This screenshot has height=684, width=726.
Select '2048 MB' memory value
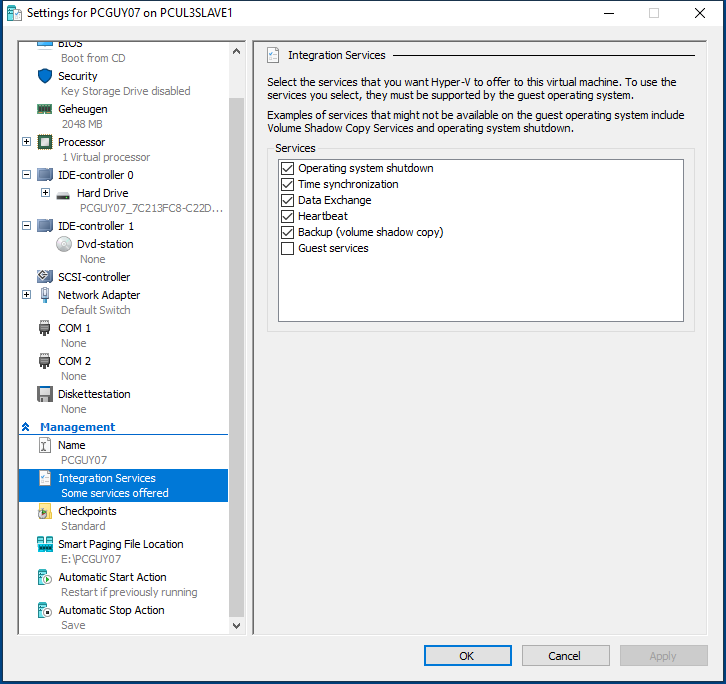(x=82, y=124)
